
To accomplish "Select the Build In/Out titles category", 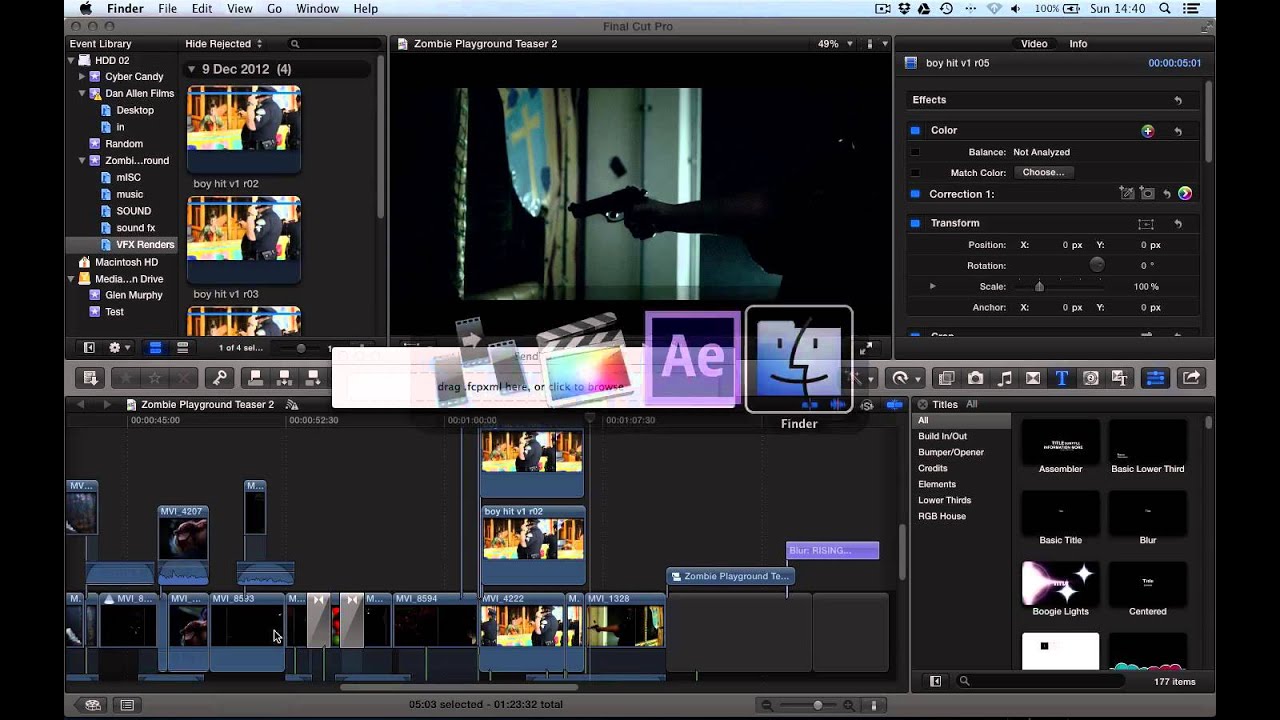I will [943, 436].
